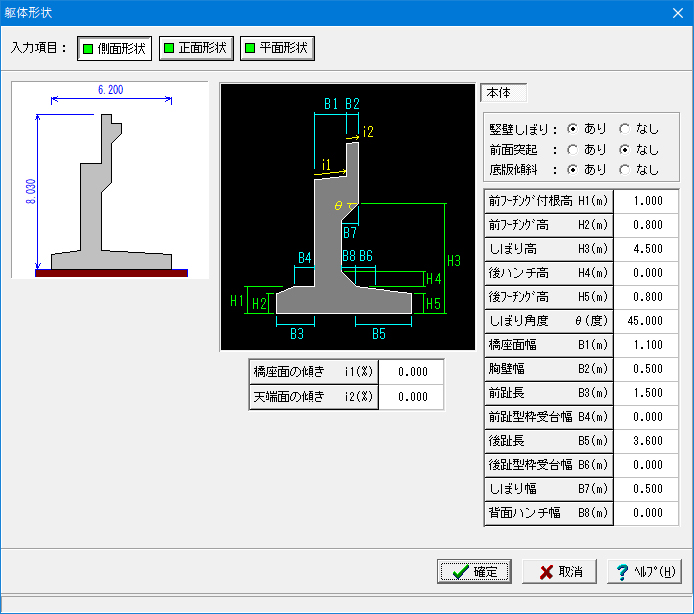
Task: Edit the H3 しぼり高 value 4.500
Action: click(646, 249)
